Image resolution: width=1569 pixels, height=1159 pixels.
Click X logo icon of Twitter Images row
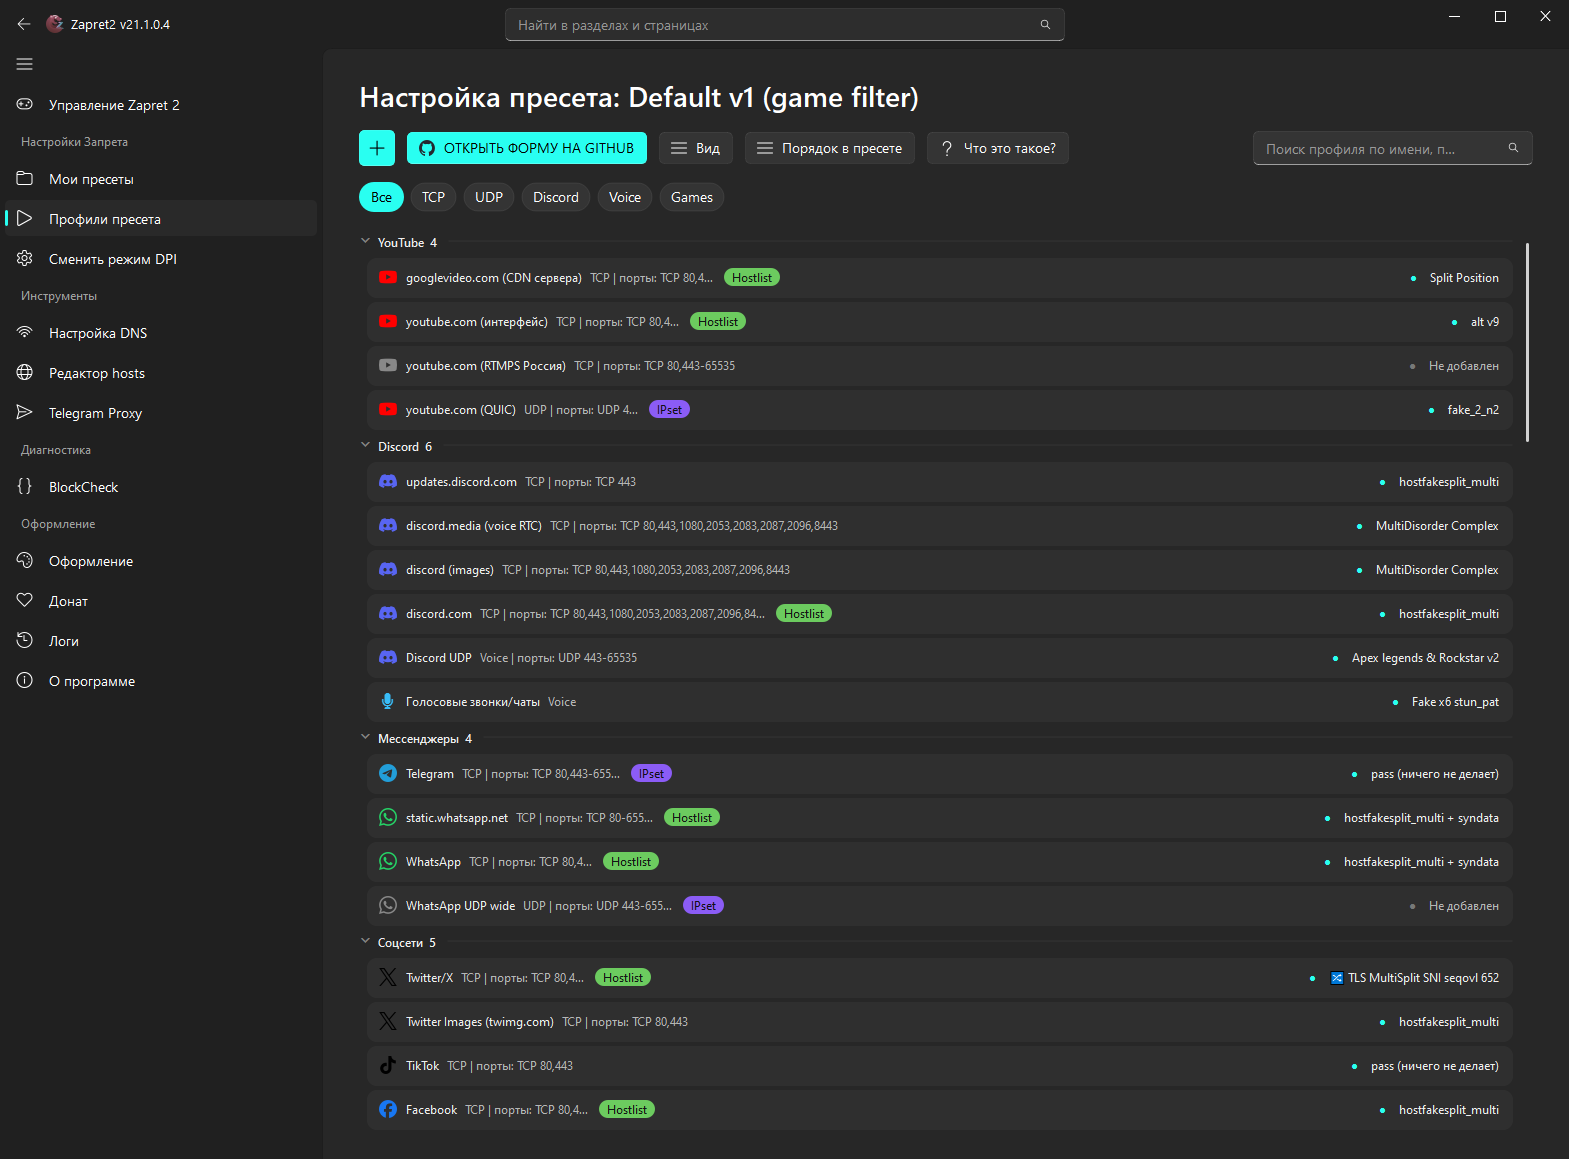click(388, 1022)
